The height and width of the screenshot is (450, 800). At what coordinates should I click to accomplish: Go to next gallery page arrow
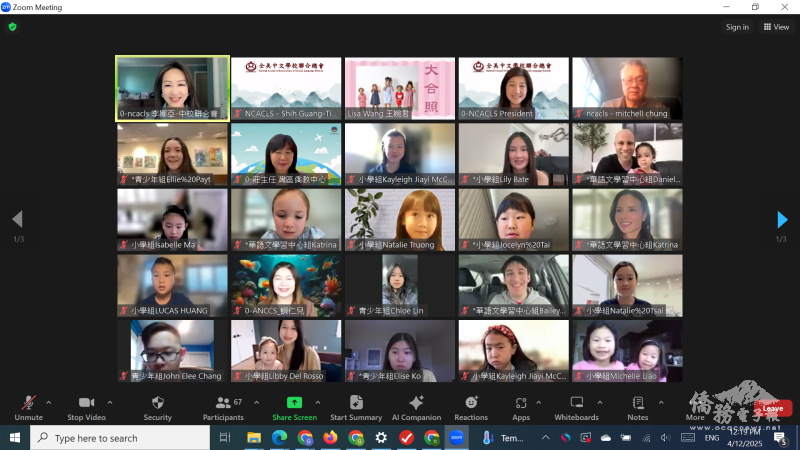click(x=782, y=220)
